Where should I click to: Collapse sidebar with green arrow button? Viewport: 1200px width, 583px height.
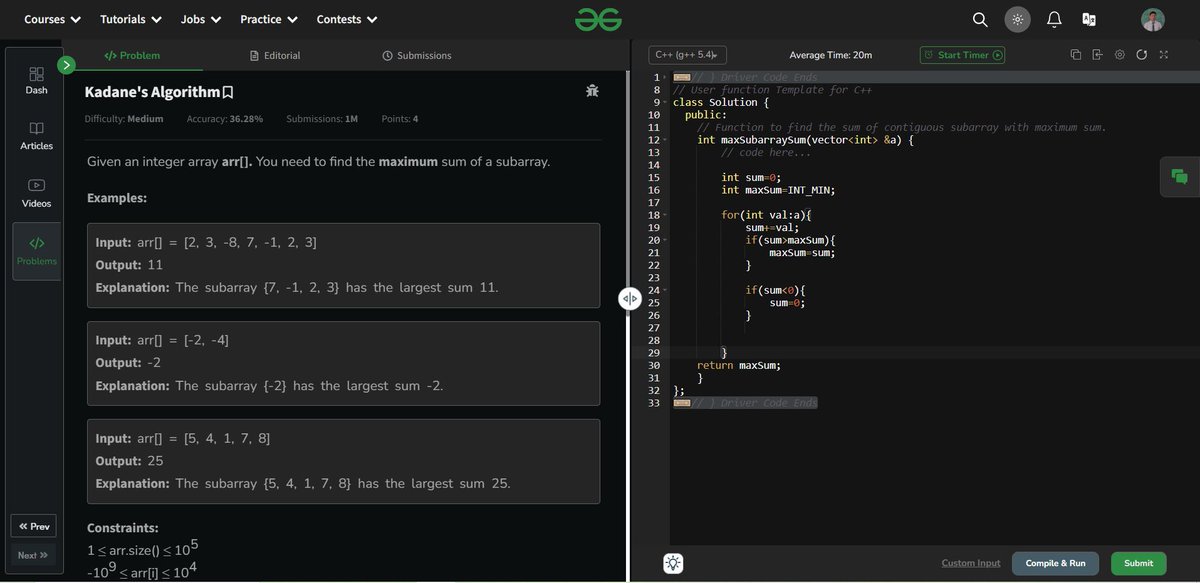click(x=67, y=65)
